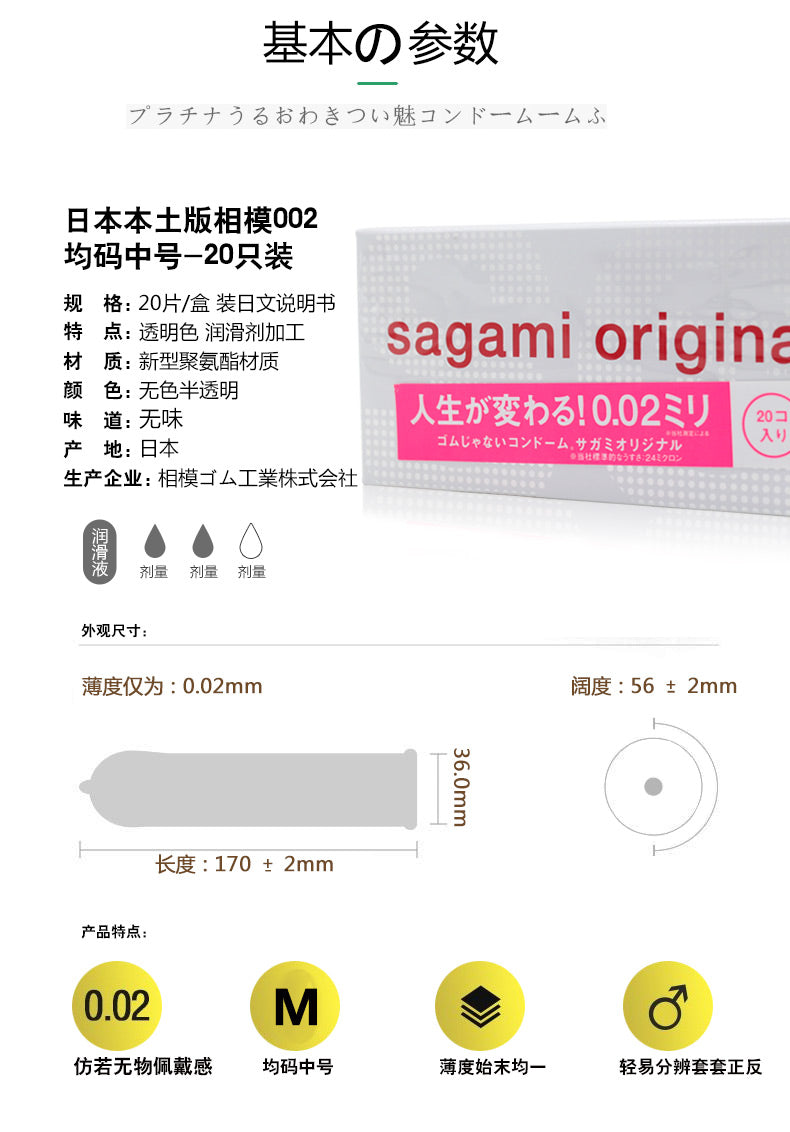790x1132 pixels.
Task: Click the pink 0.02ミリ banner on the box
Action: pyautogui.click(x=564, y=424)
